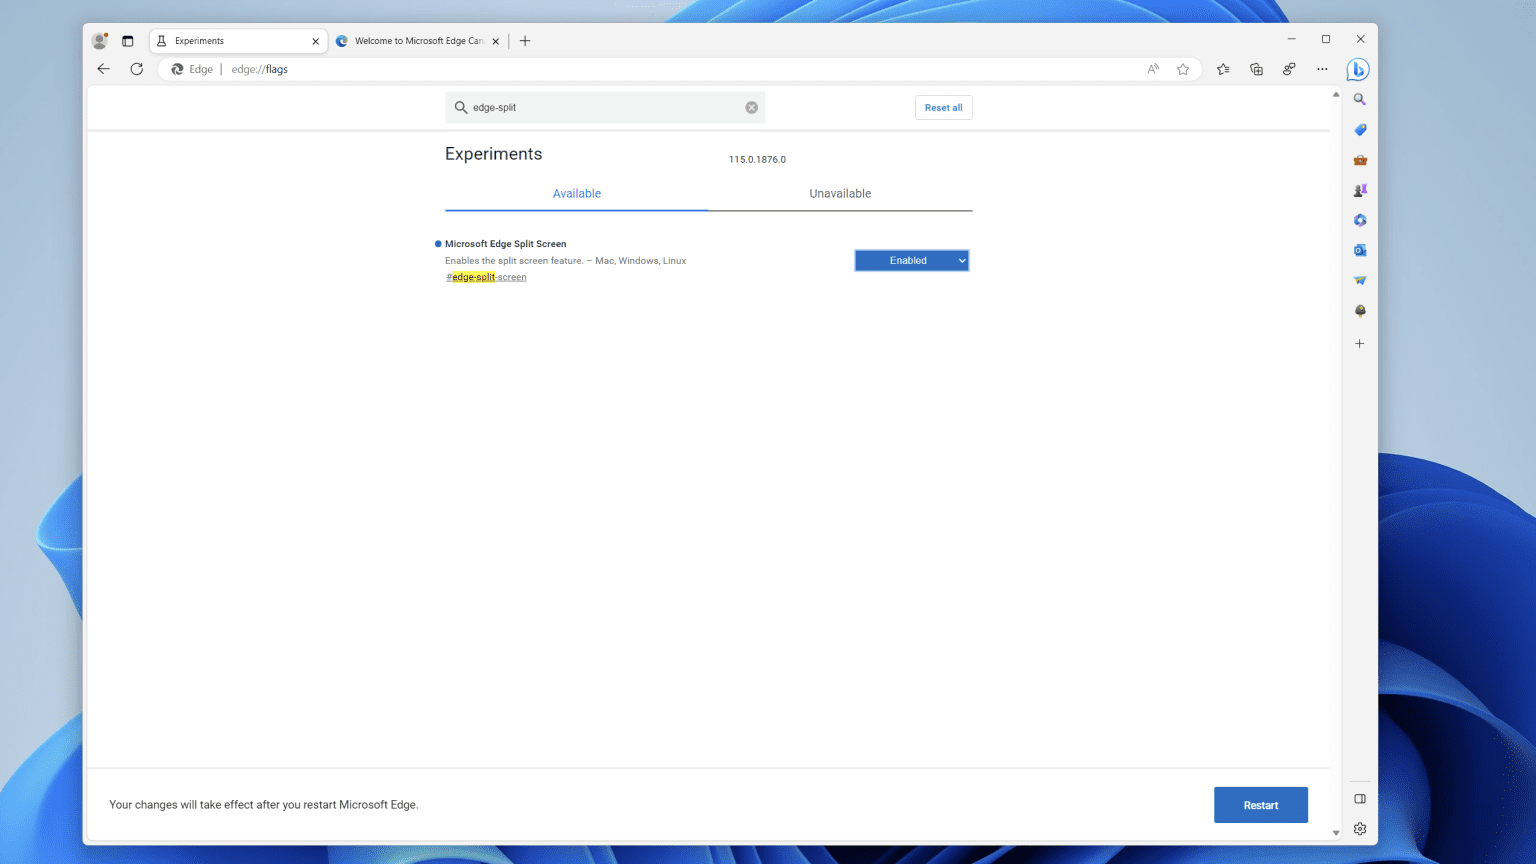Screen dimensions: 1536x864
Task: Open Drop from the sidebar
Action: (x=1359, y=279)
